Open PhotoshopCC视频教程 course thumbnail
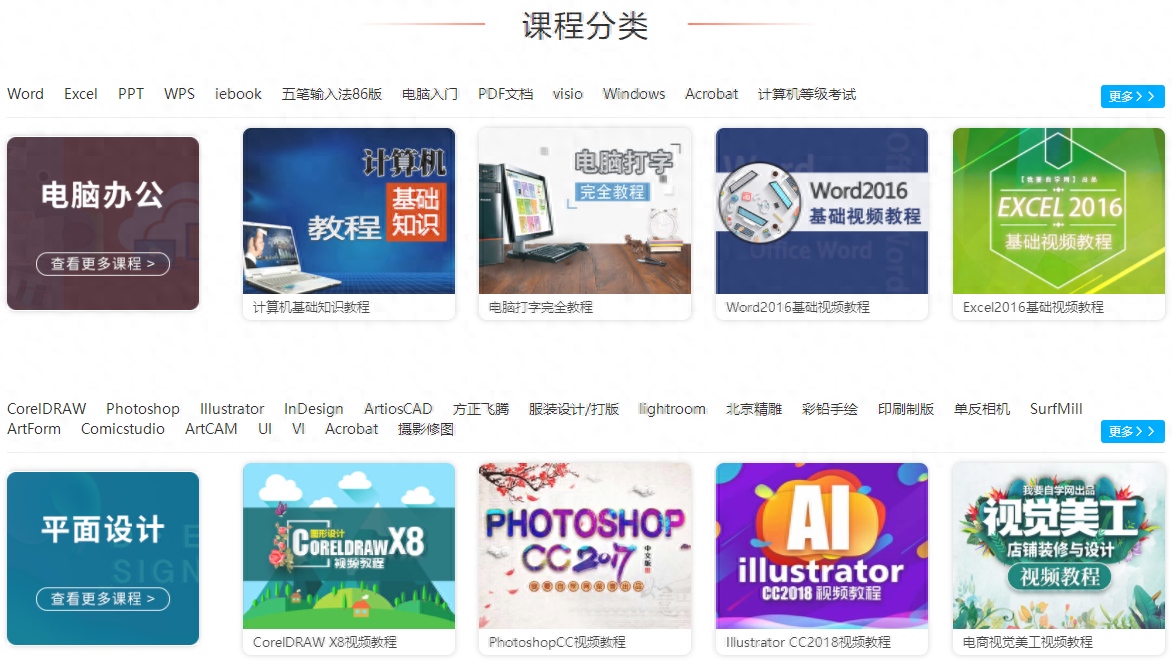This screenshot has width=1172, height=664. pos(585,546)
